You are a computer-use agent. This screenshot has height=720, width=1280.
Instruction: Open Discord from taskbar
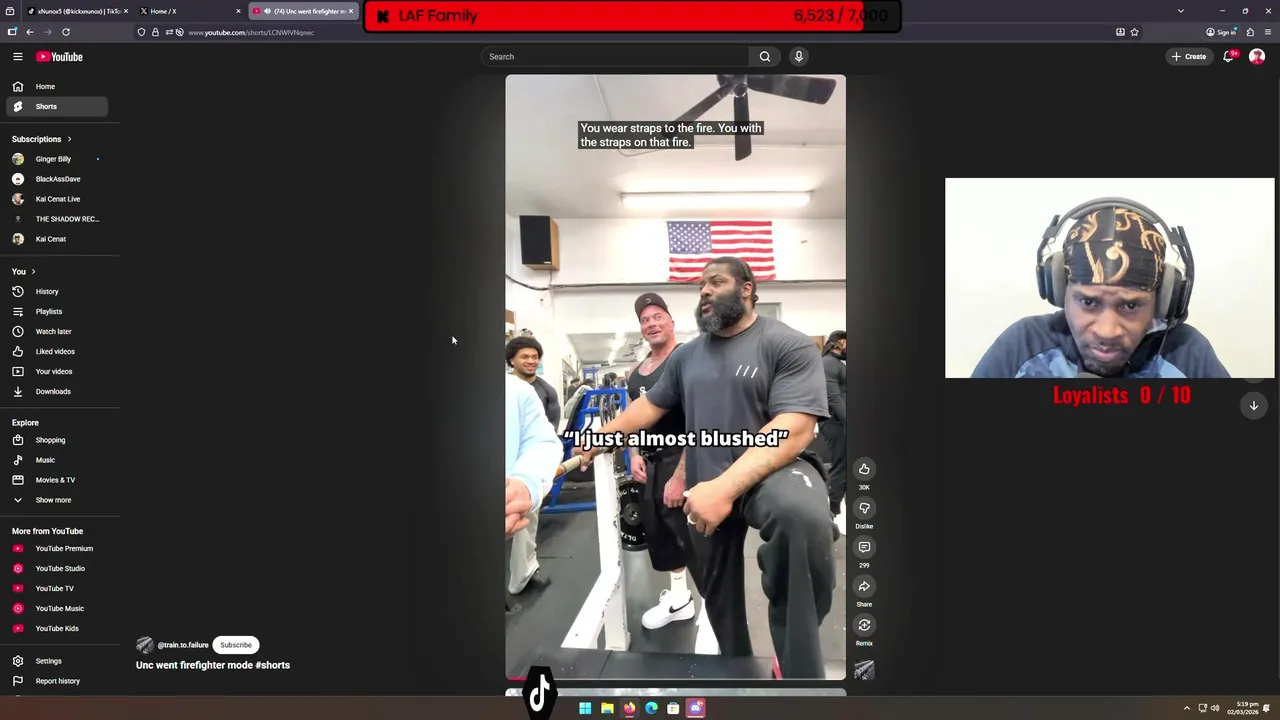coord(696,708)
